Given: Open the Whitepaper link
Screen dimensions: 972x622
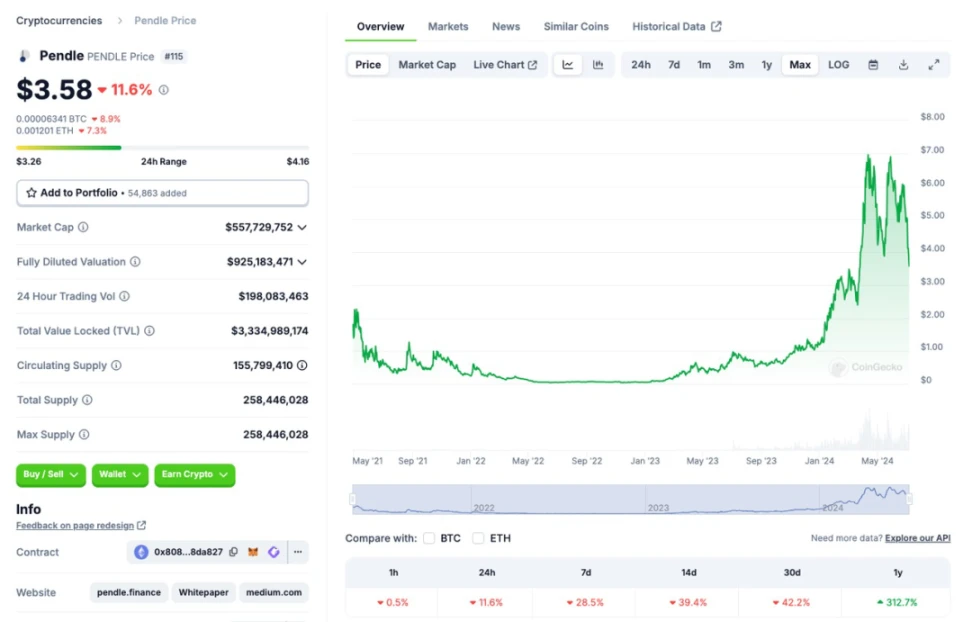Looking at the screenshot, I should click(x=204, y=593).
